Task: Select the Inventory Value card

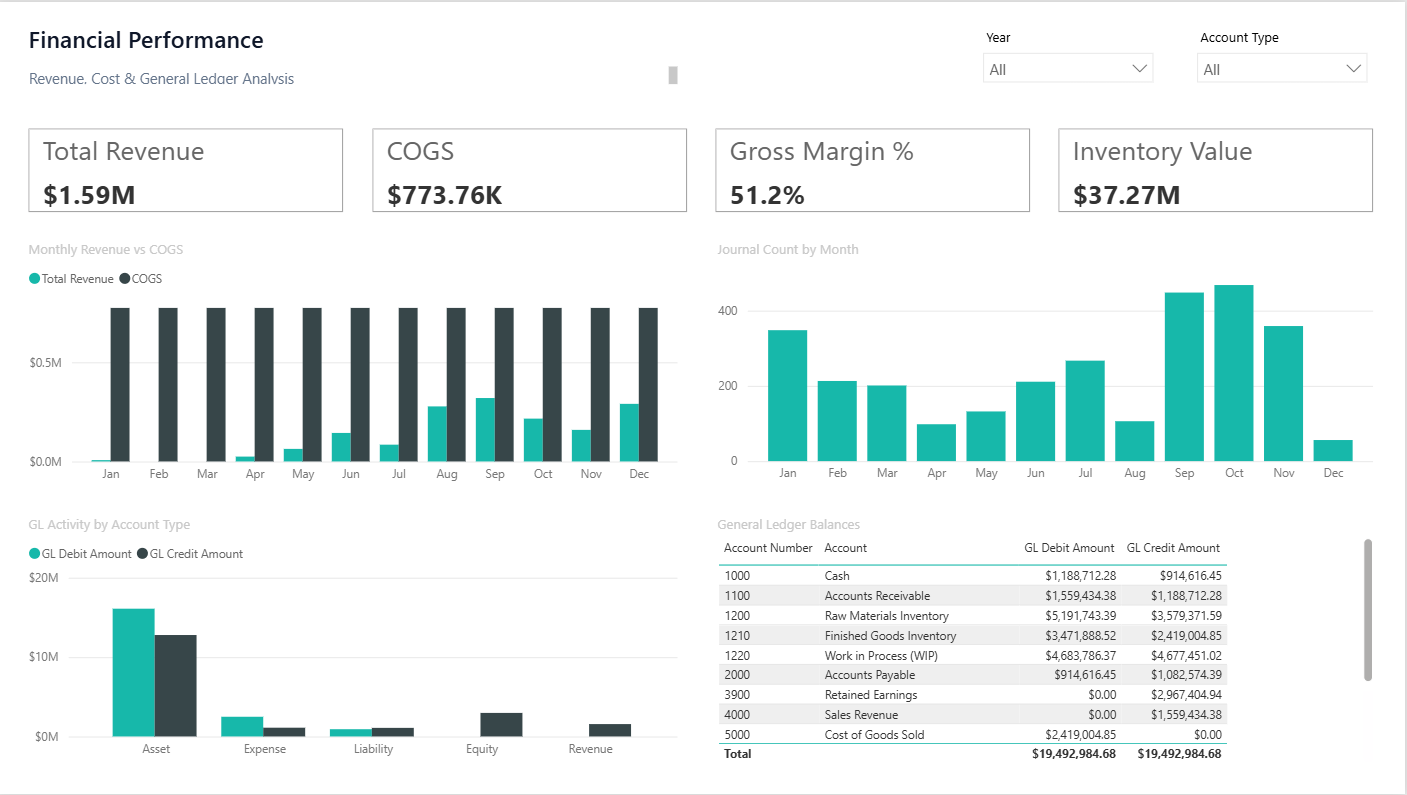Action: click(1215, 170)
